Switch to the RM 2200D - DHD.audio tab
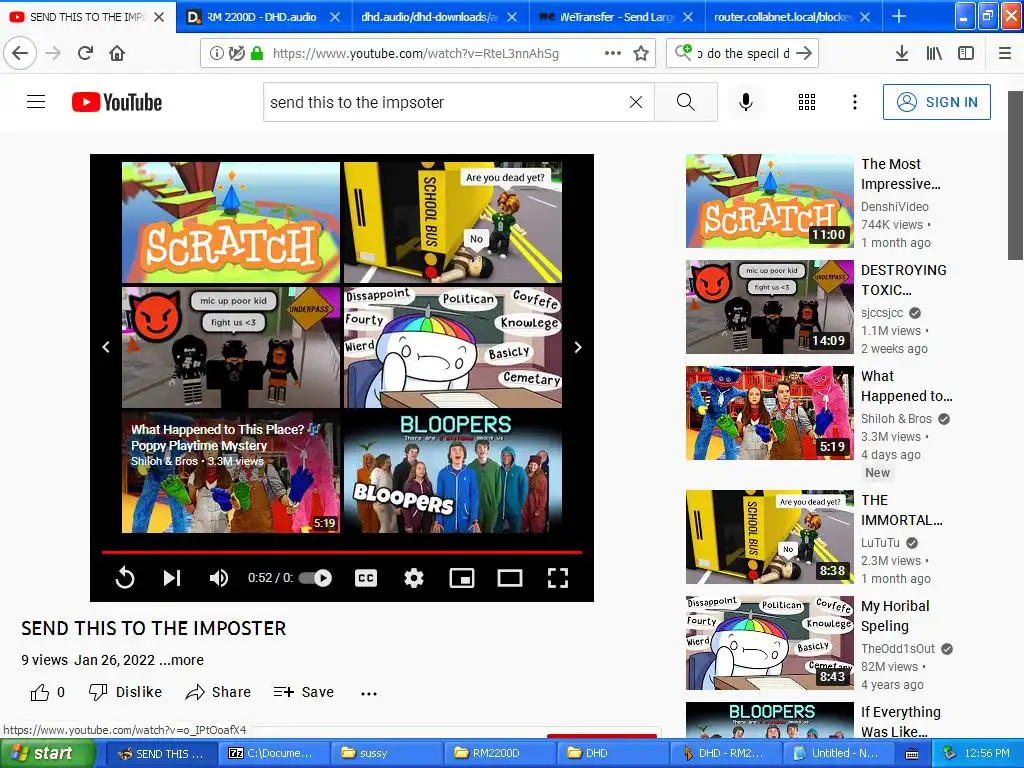This screenshot has width=1024, height=768. coord(262,17)
